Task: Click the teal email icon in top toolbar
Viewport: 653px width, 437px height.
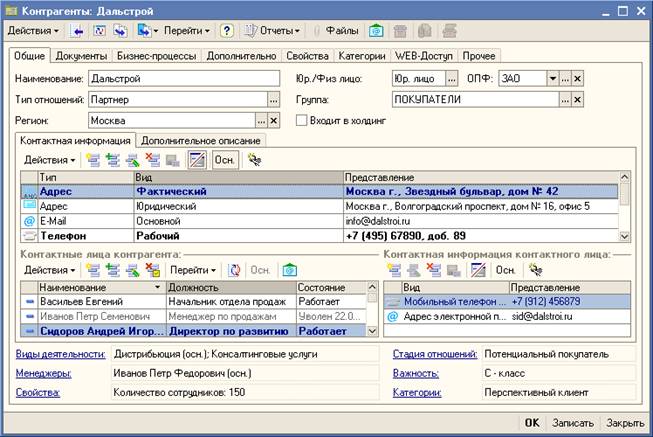Action: [376, 31]
